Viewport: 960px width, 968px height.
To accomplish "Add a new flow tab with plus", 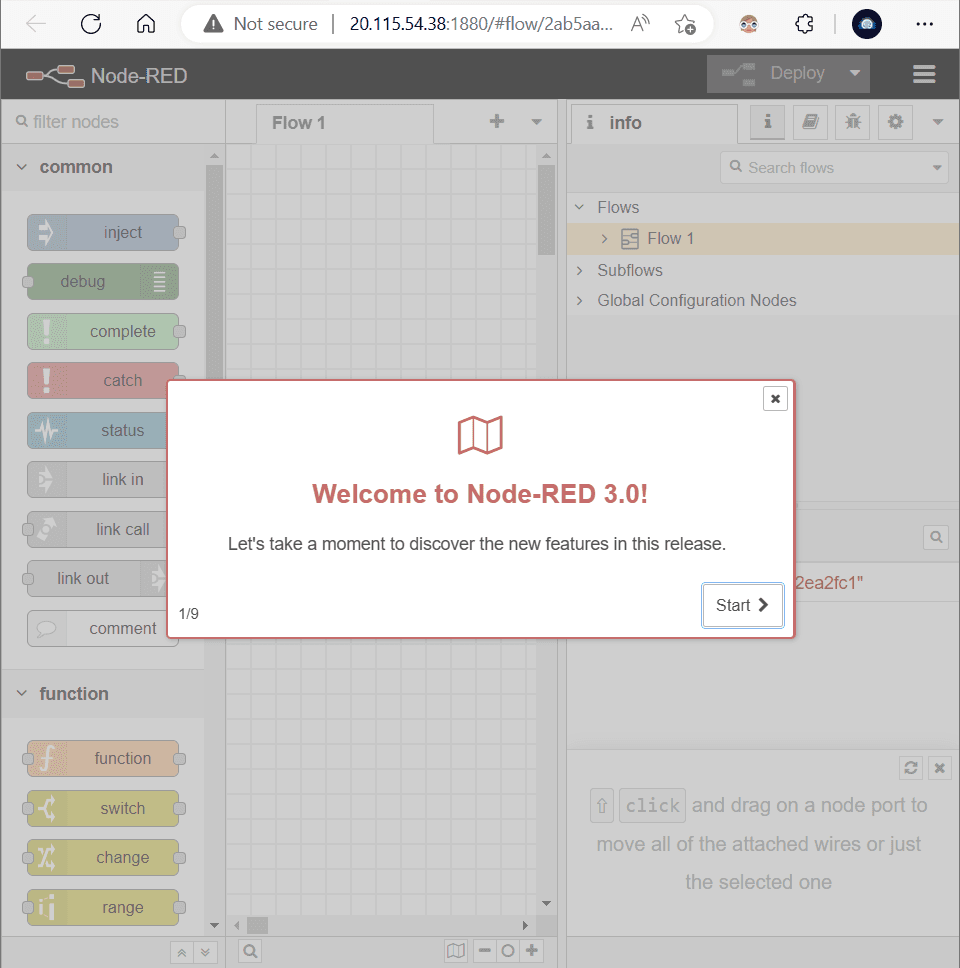I will (497, 122).
